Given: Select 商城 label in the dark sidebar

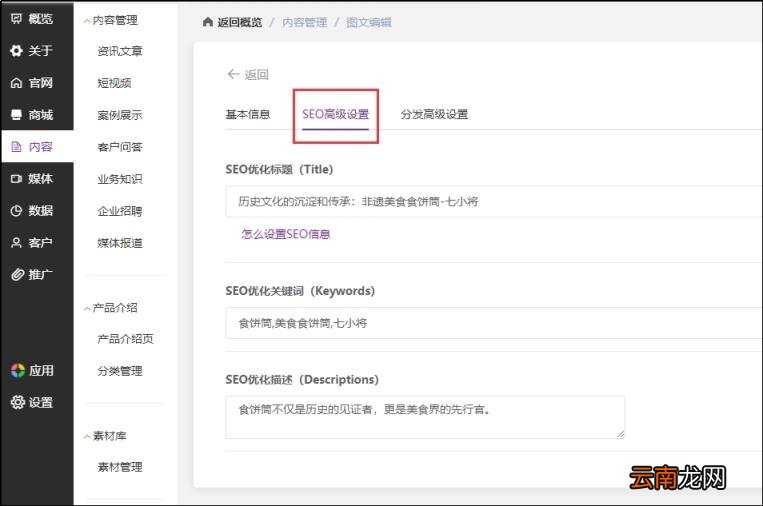Looking at the screenshot, I should 40,115.
